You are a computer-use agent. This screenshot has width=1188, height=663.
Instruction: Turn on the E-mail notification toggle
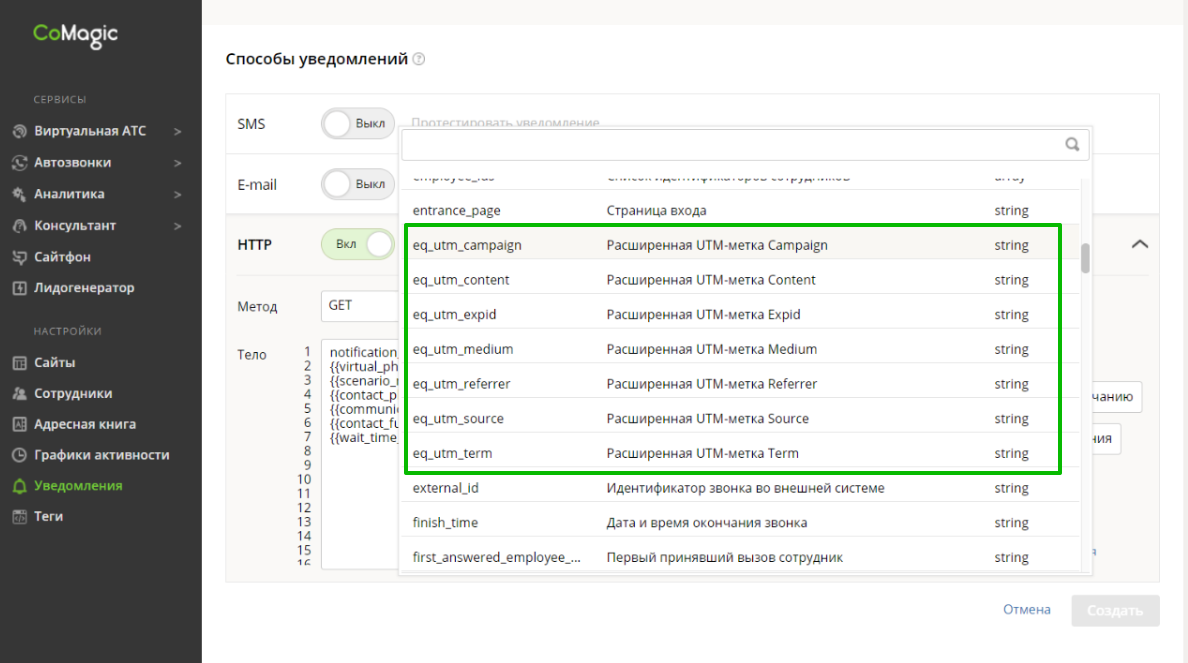pyautogui.click(x=358, y=185)
